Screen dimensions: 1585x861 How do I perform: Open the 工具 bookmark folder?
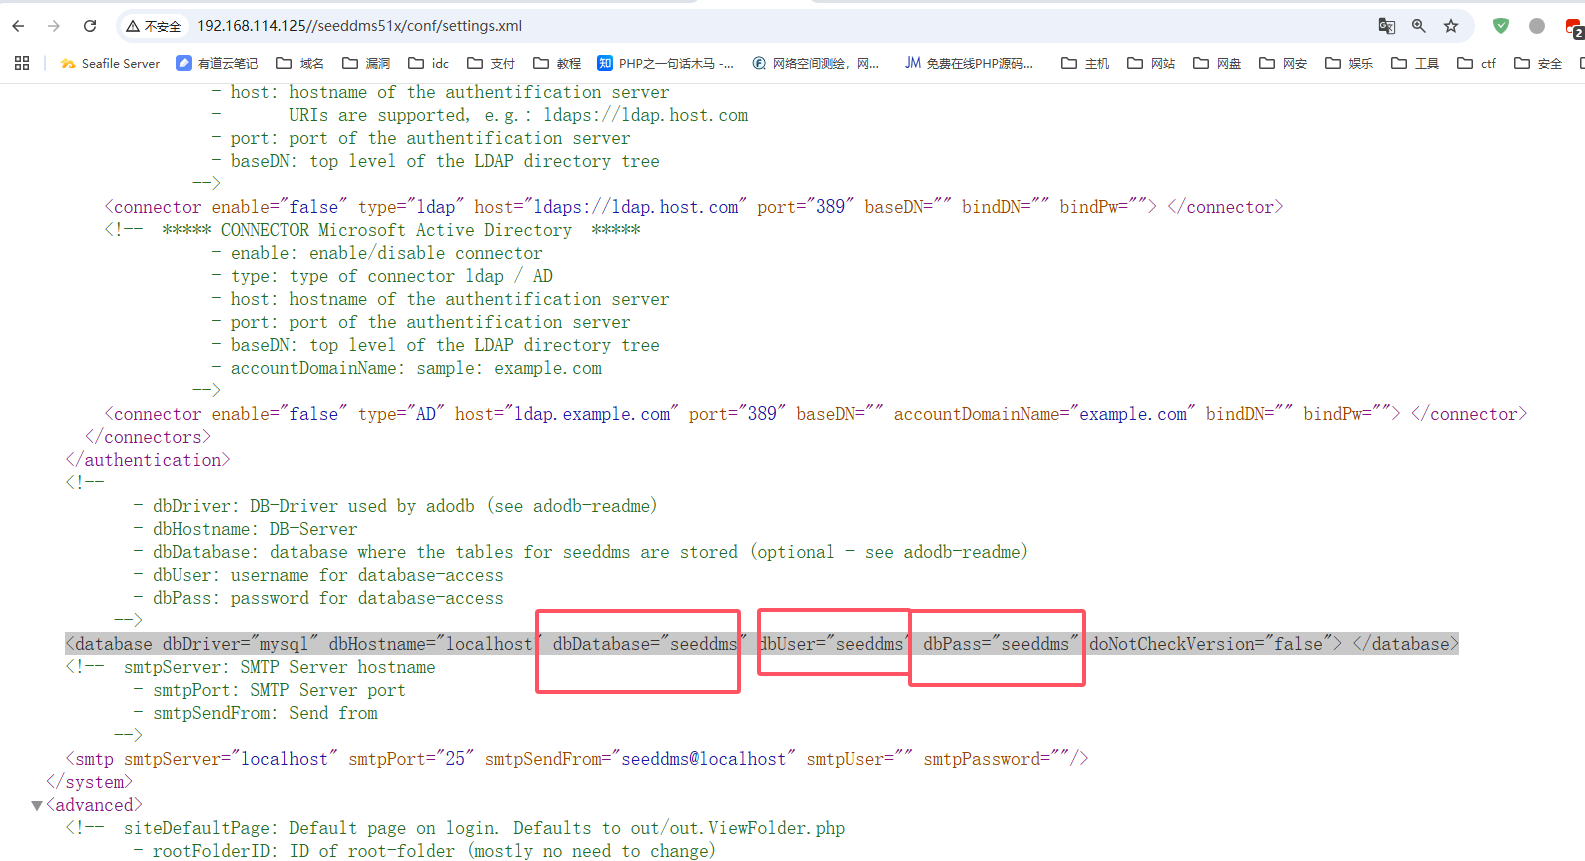pos(1414,63)
